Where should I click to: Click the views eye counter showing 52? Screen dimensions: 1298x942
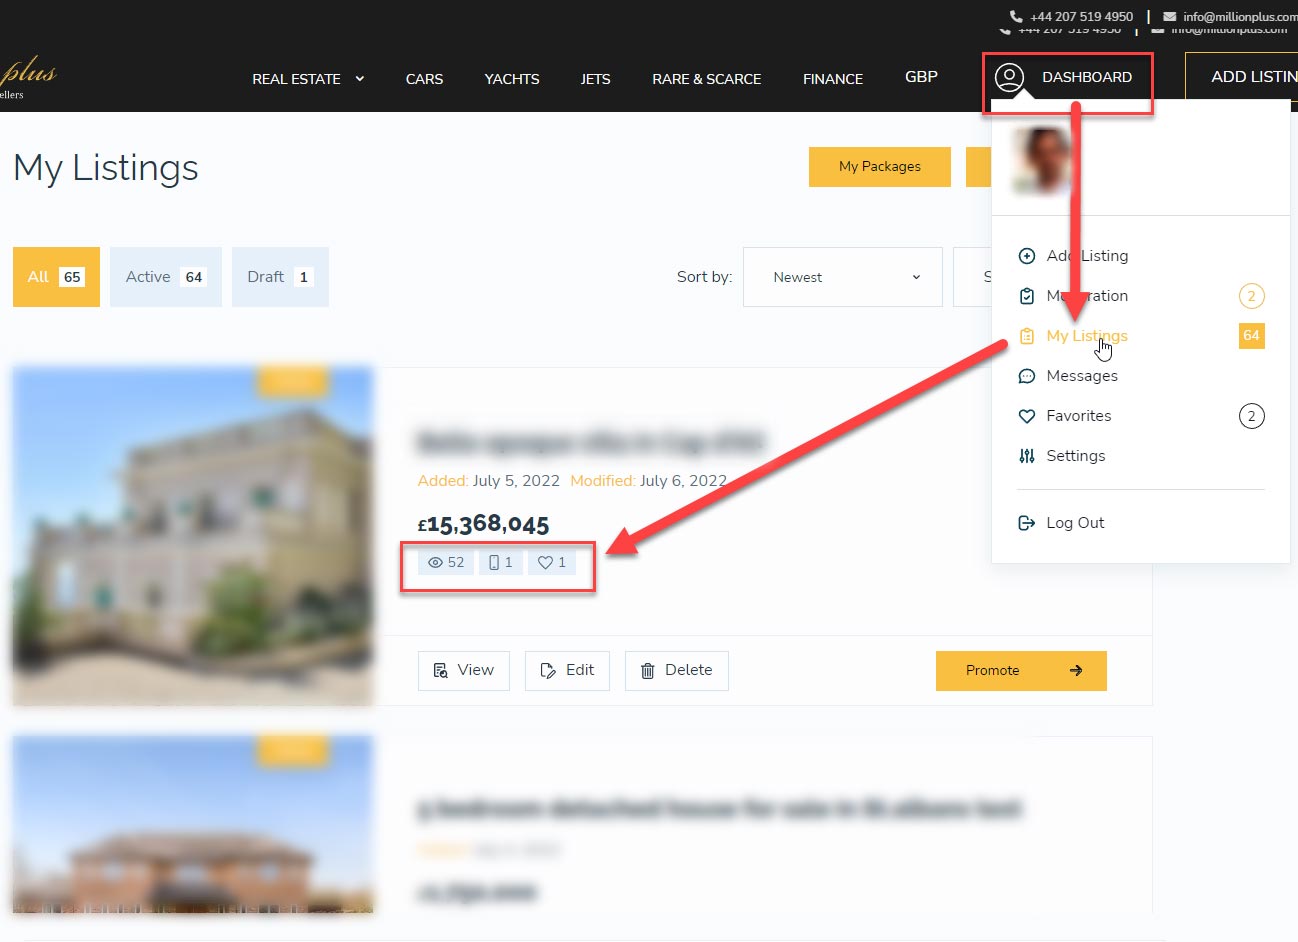tap(446, 563)
